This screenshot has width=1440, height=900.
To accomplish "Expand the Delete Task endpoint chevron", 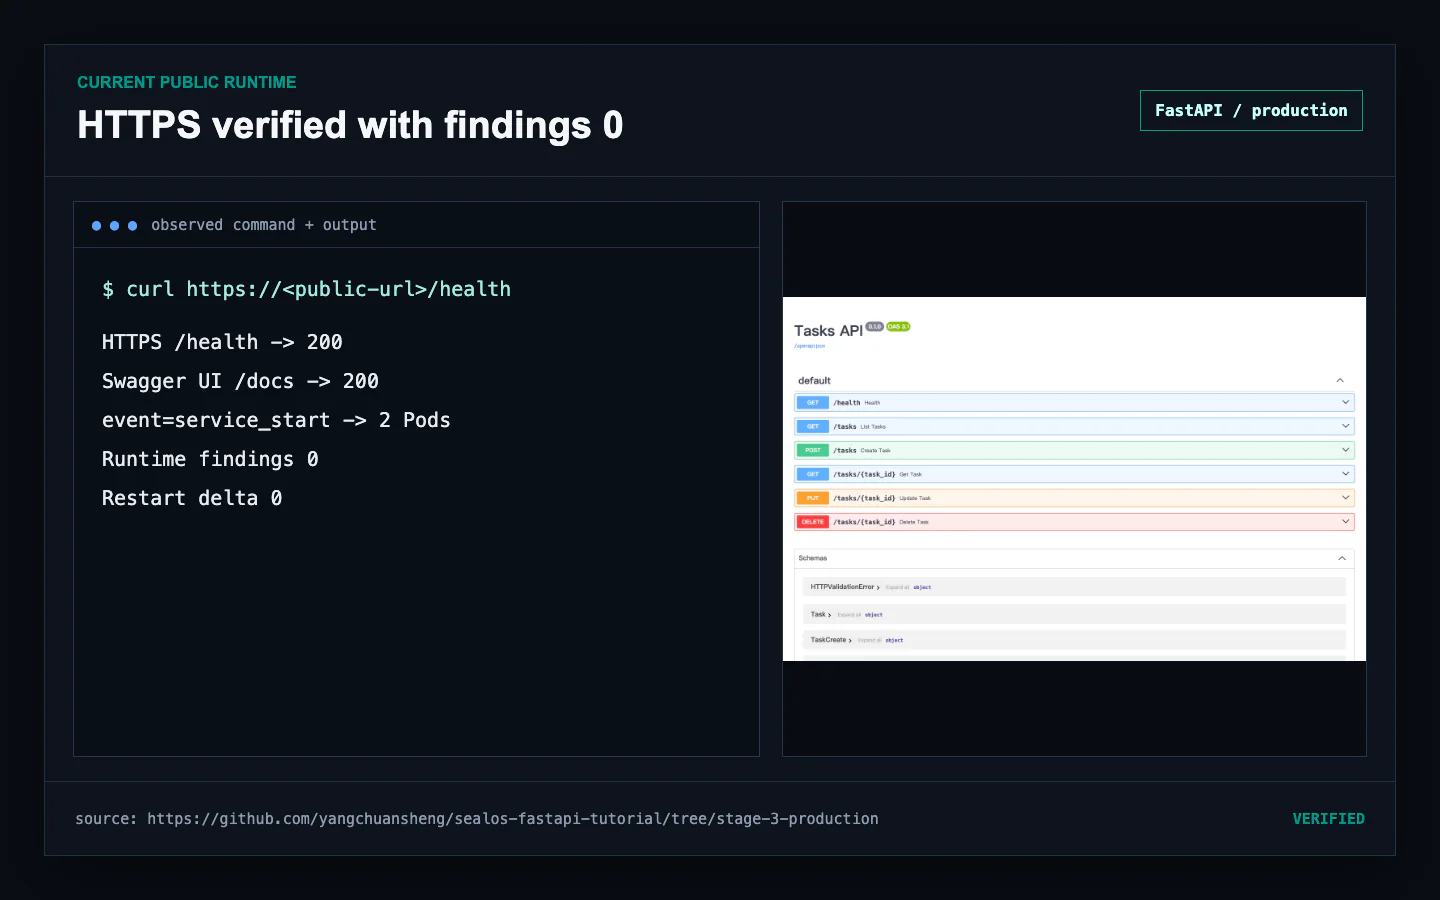I will (1345, 522).
